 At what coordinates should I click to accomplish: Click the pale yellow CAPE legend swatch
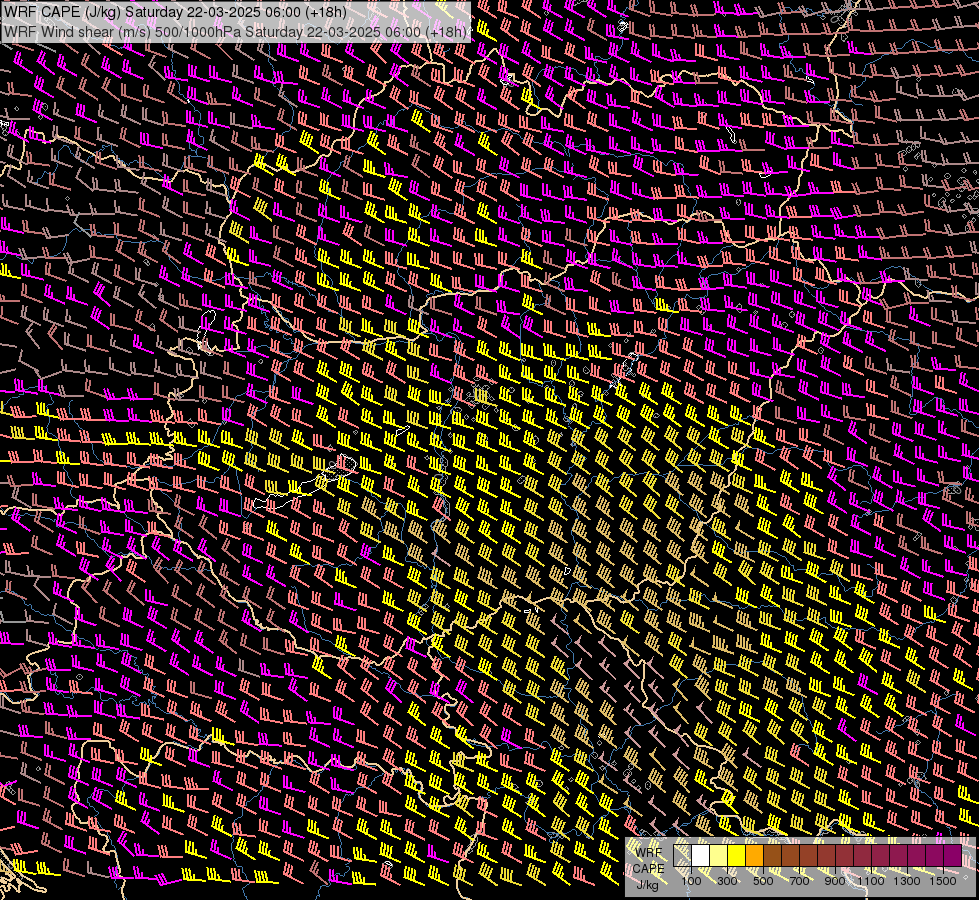click(719, 856)
